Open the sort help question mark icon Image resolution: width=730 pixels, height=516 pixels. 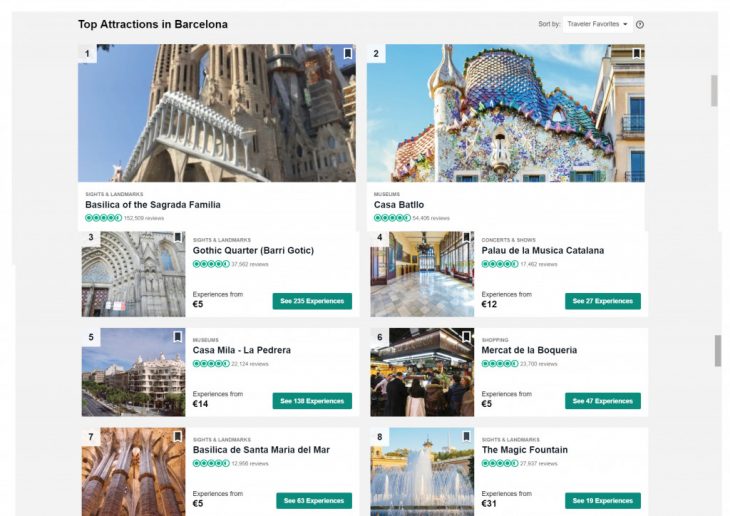[x=640, y=24]
